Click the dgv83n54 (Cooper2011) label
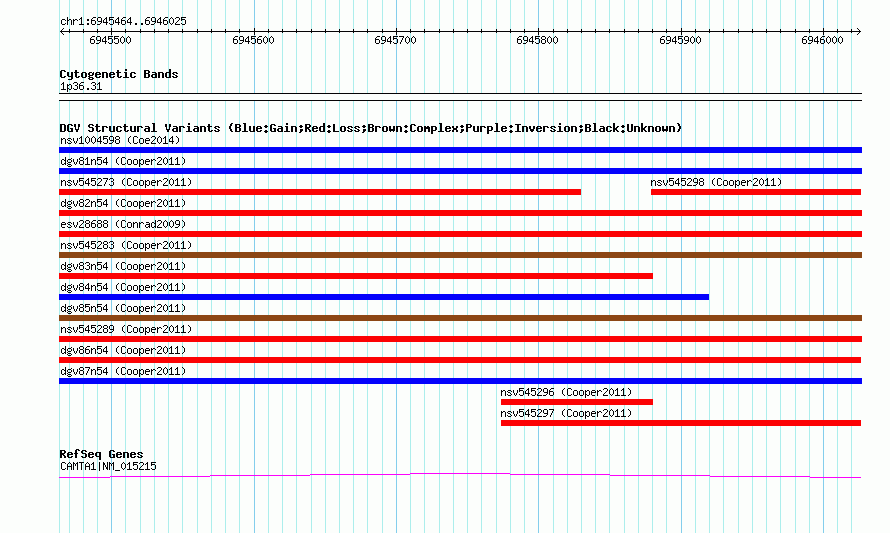The image size is (890, 533). click(123, 266)
